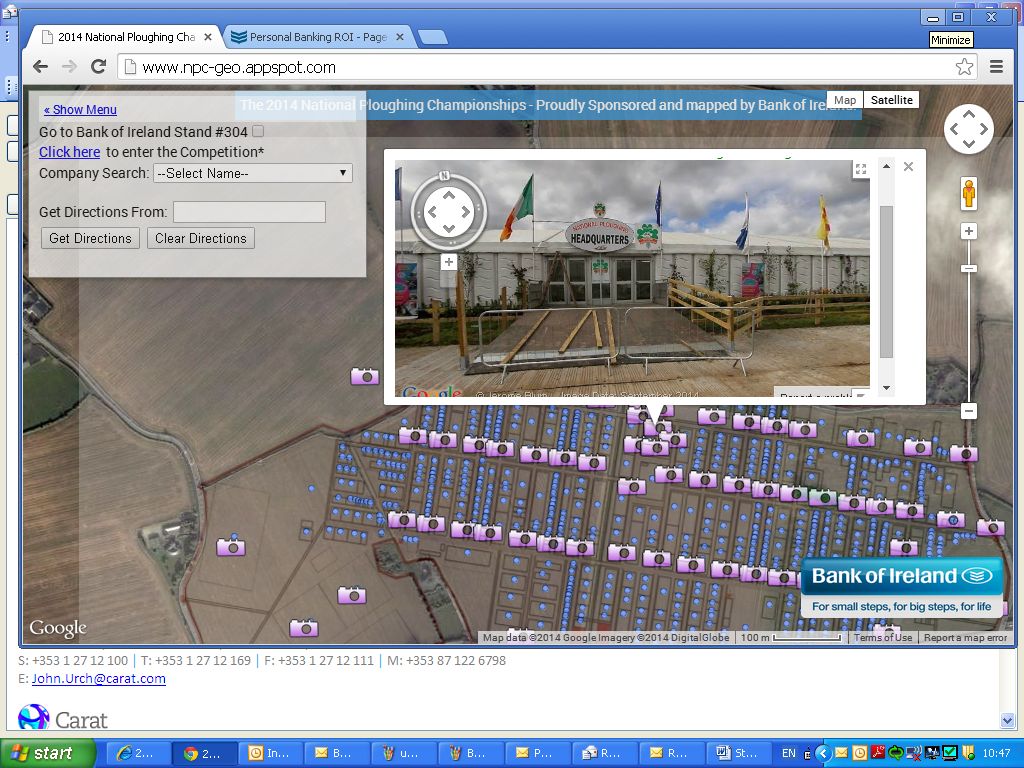Image resolution: width=1024 pixels, height=768 pixels.
Task: Click the Get Directions button
Action: click(x=90, y=238)
